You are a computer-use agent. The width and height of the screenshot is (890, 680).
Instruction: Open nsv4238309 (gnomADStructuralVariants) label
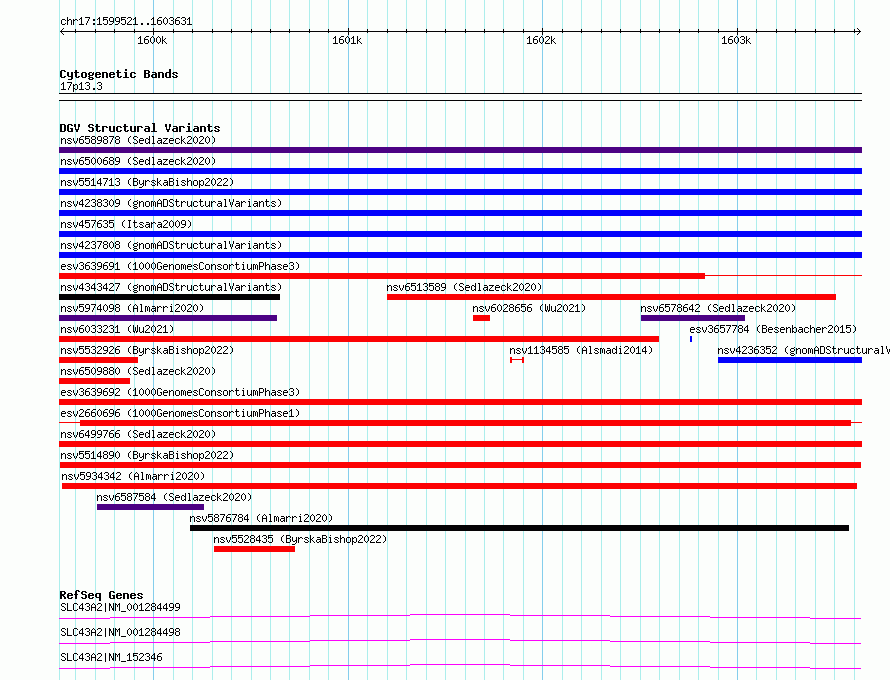point(171,203)
